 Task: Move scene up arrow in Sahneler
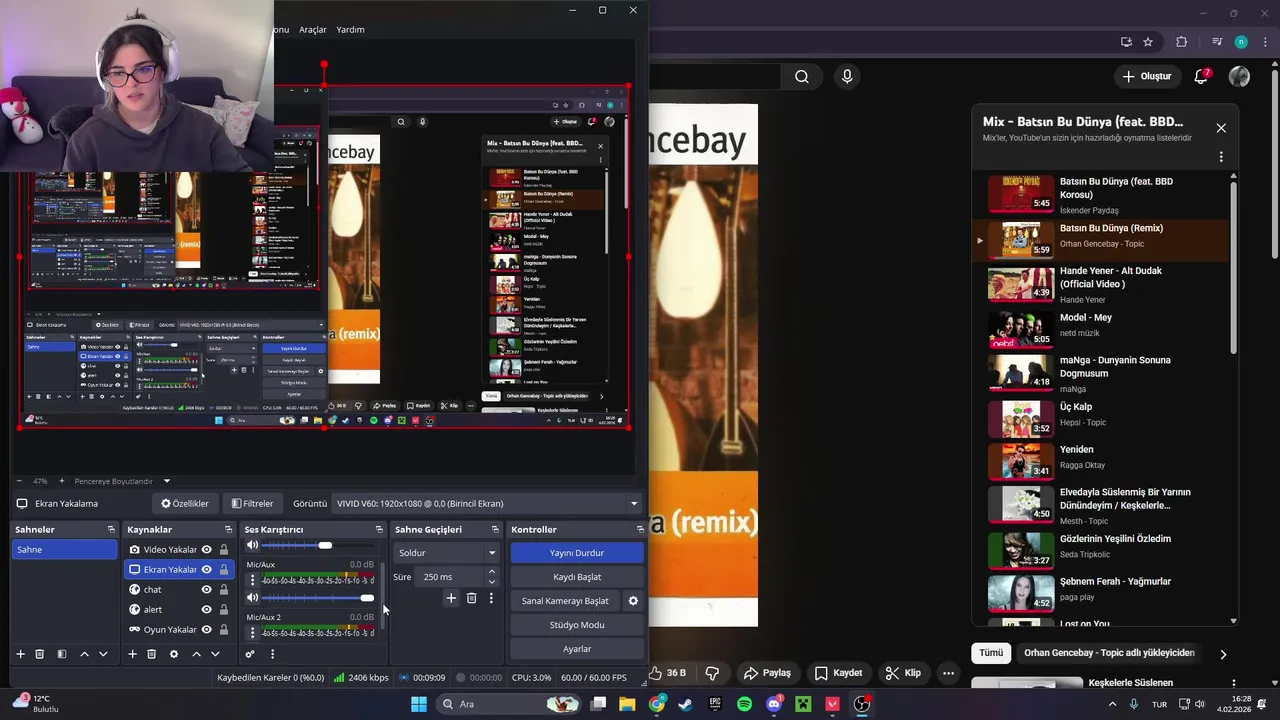pyautogui.click(x=84, y=654)
